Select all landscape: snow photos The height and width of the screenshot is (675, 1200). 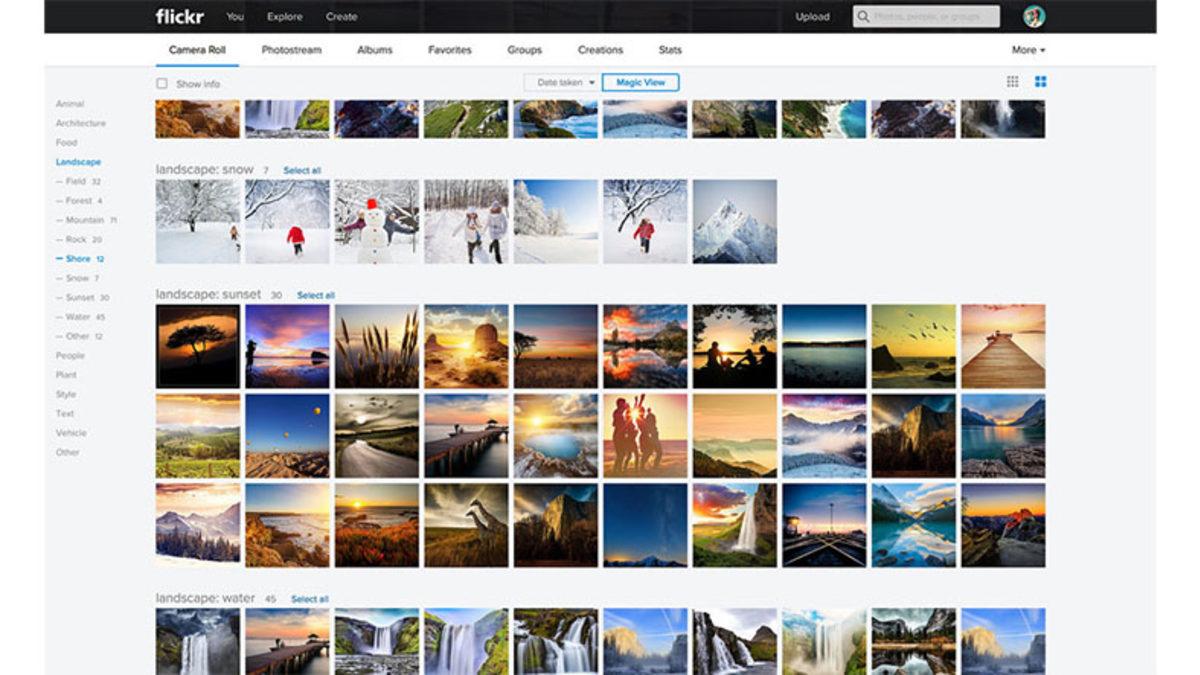tap(302, 171)
